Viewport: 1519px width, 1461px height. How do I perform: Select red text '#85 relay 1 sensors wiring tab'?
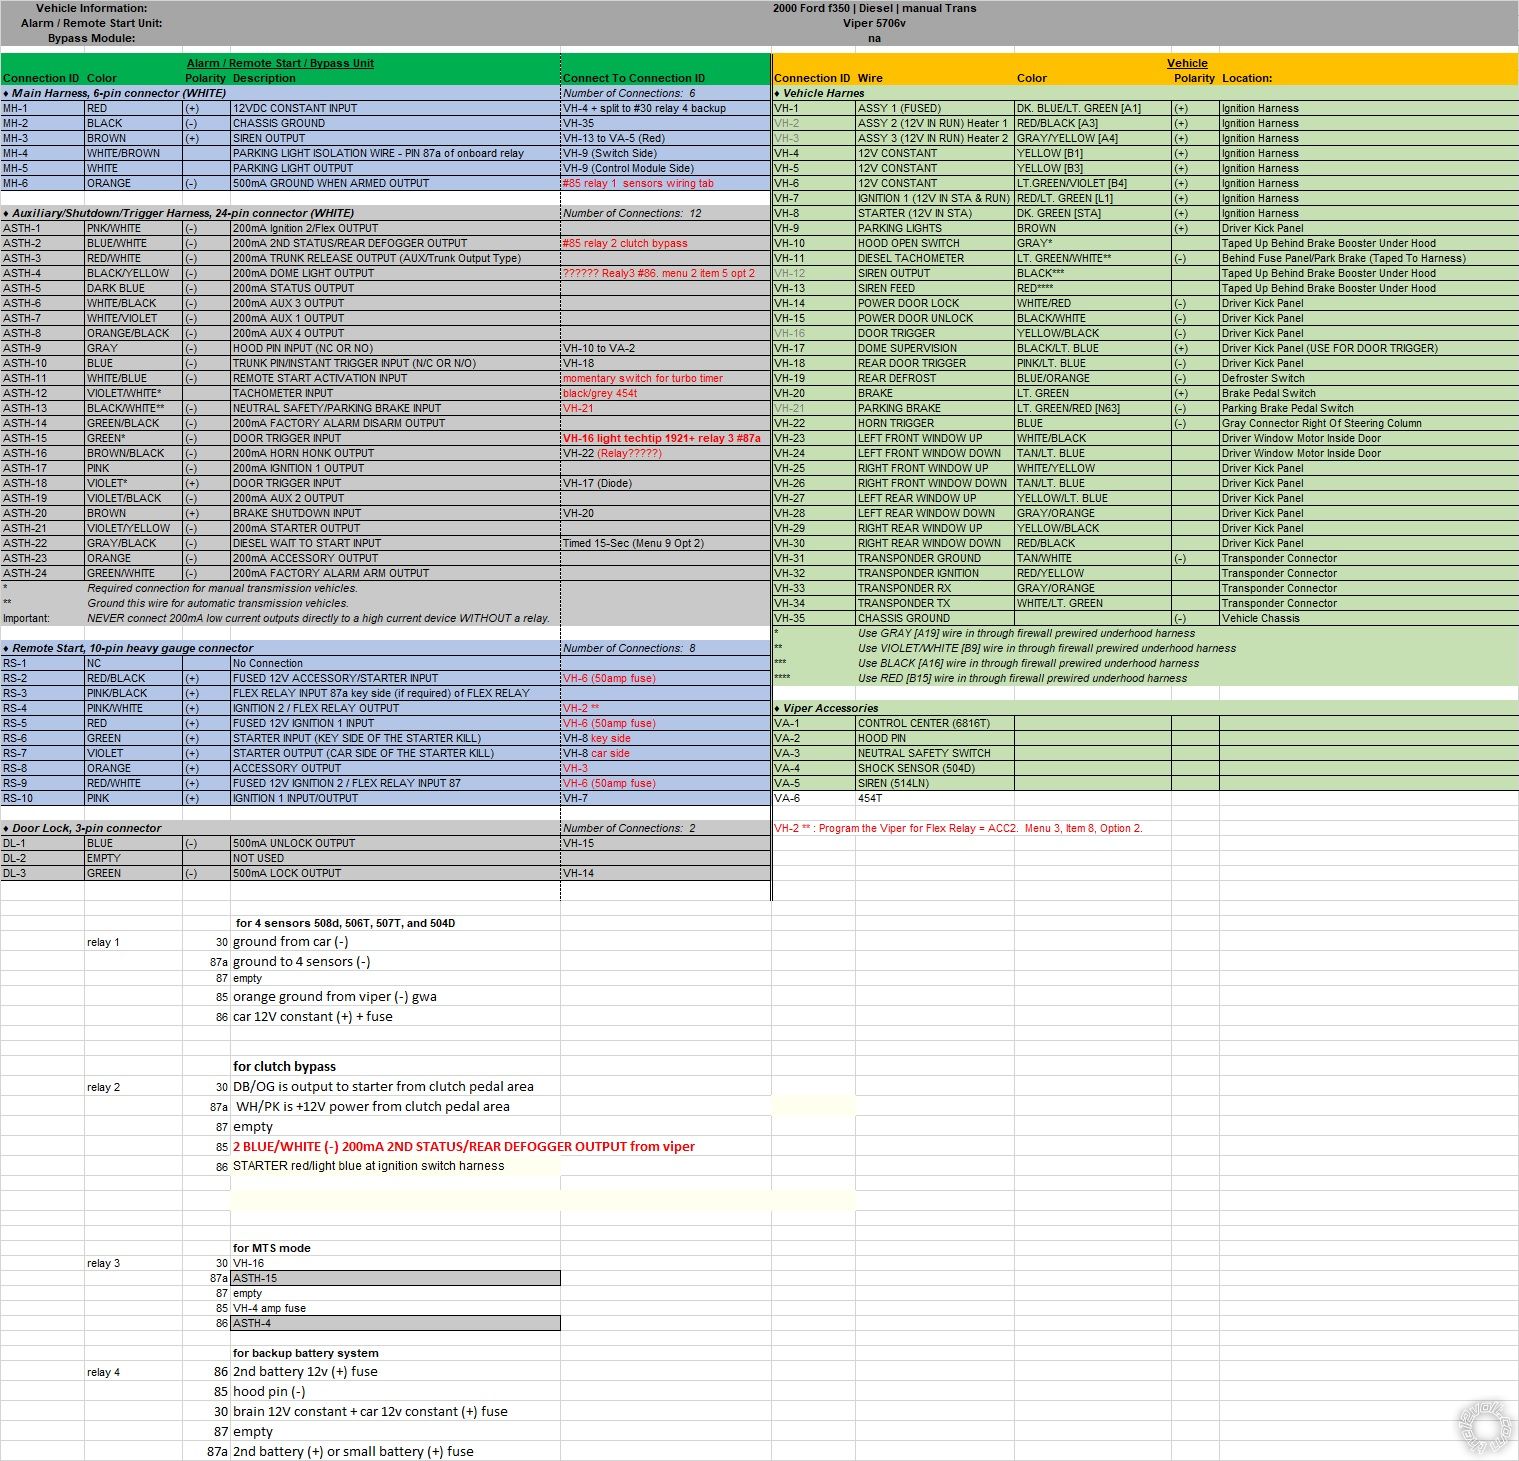(665, 183)
